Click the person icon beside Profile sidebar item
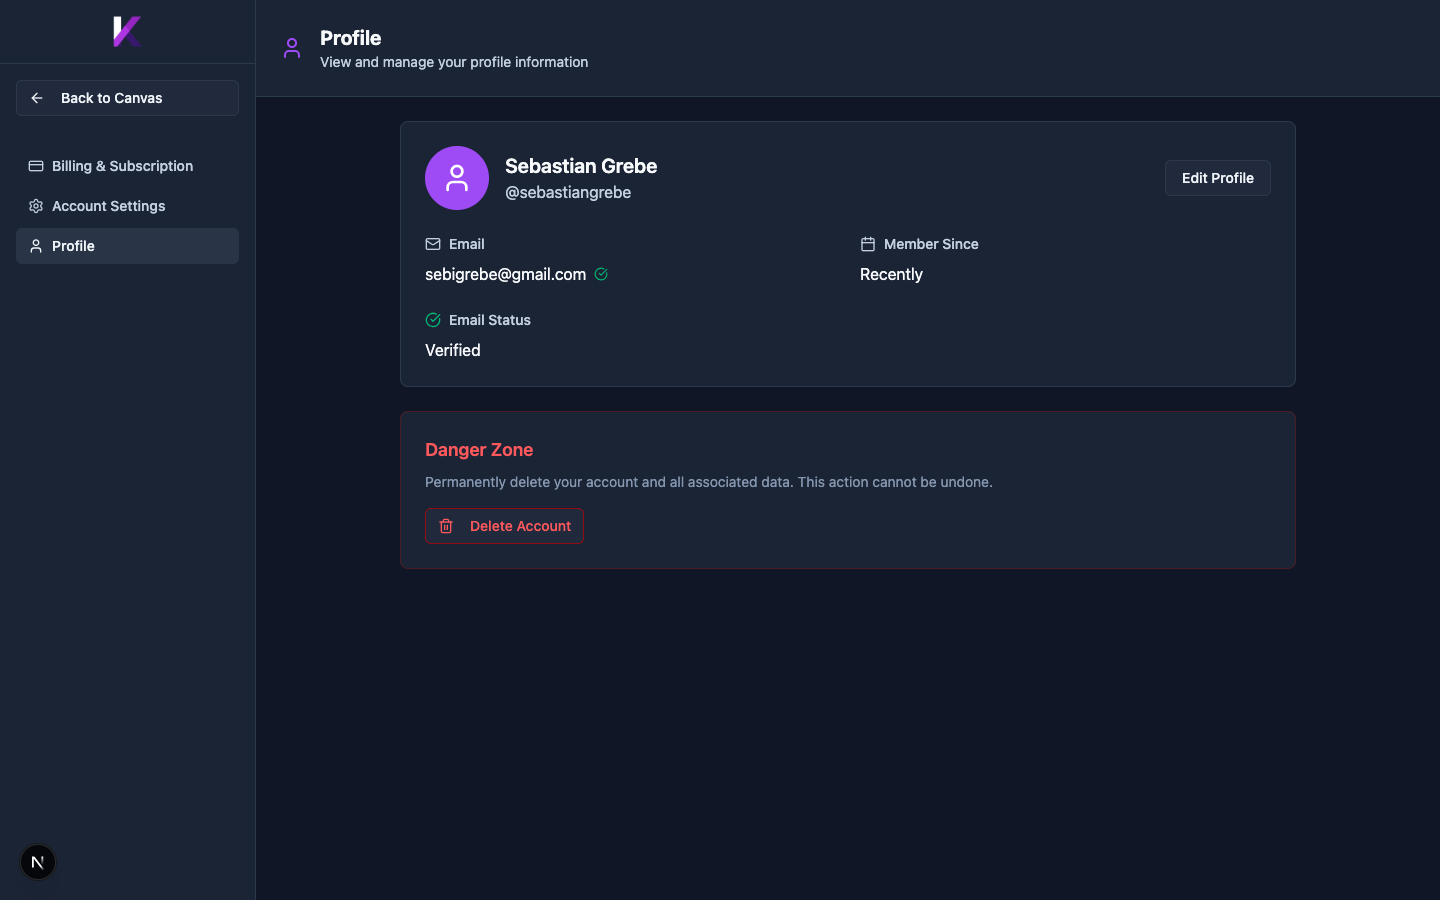This screenshot has height=900, width=1440. pyautogui.click(x=35, y=246)
